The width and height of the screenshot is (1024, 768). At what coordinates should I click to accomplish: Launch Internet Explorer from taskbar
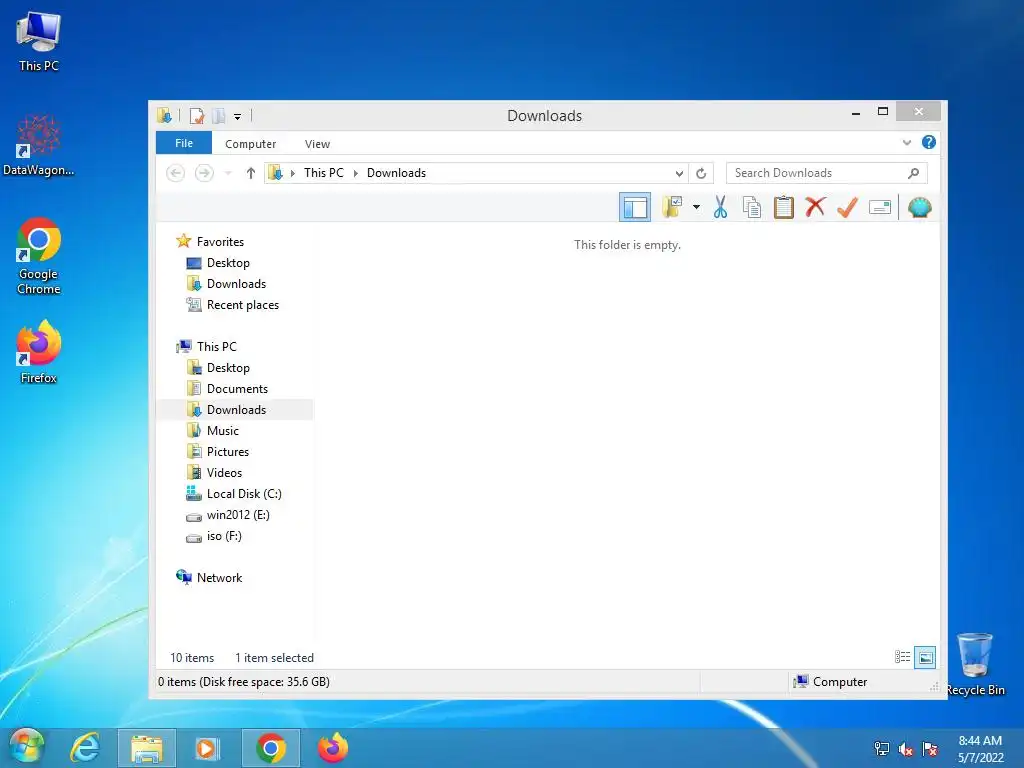point(86,748)
